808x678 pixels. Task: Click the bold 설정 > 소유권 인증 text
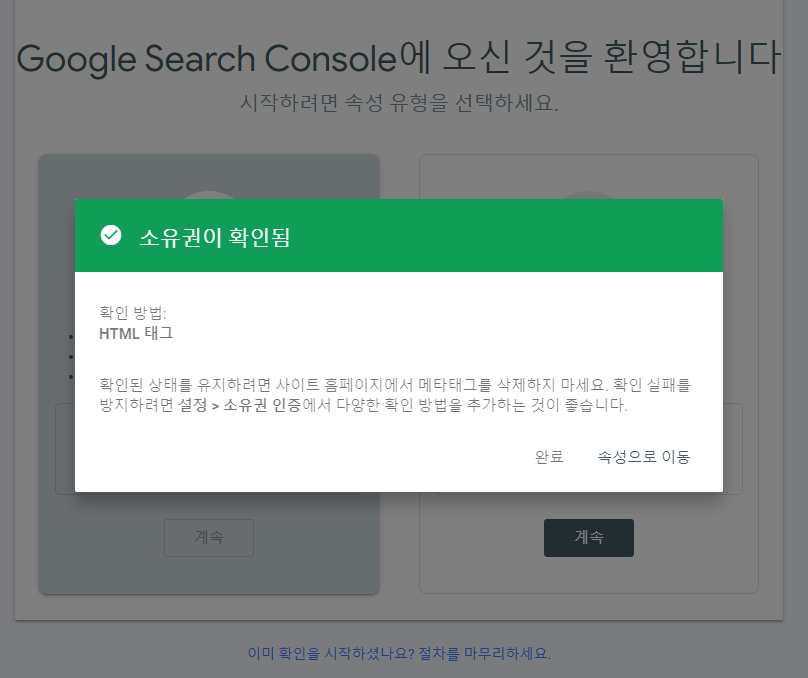240,405
